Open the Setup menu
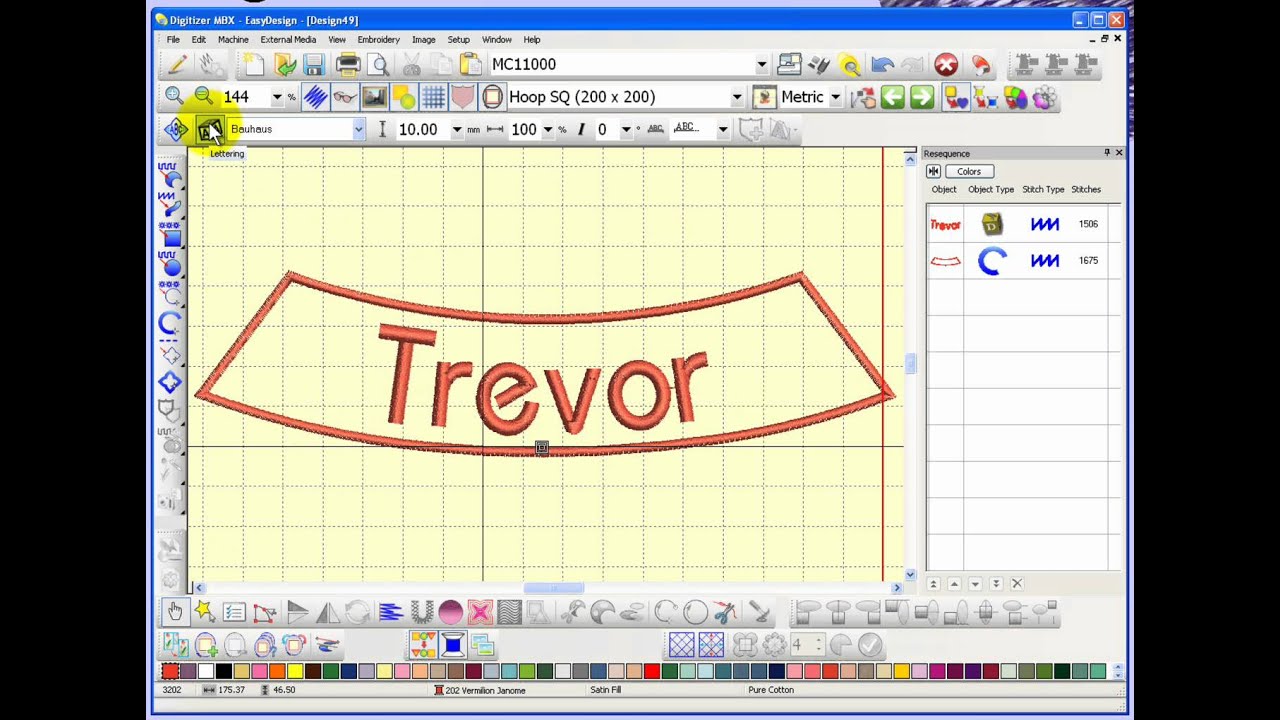 [x=459, y=40]
